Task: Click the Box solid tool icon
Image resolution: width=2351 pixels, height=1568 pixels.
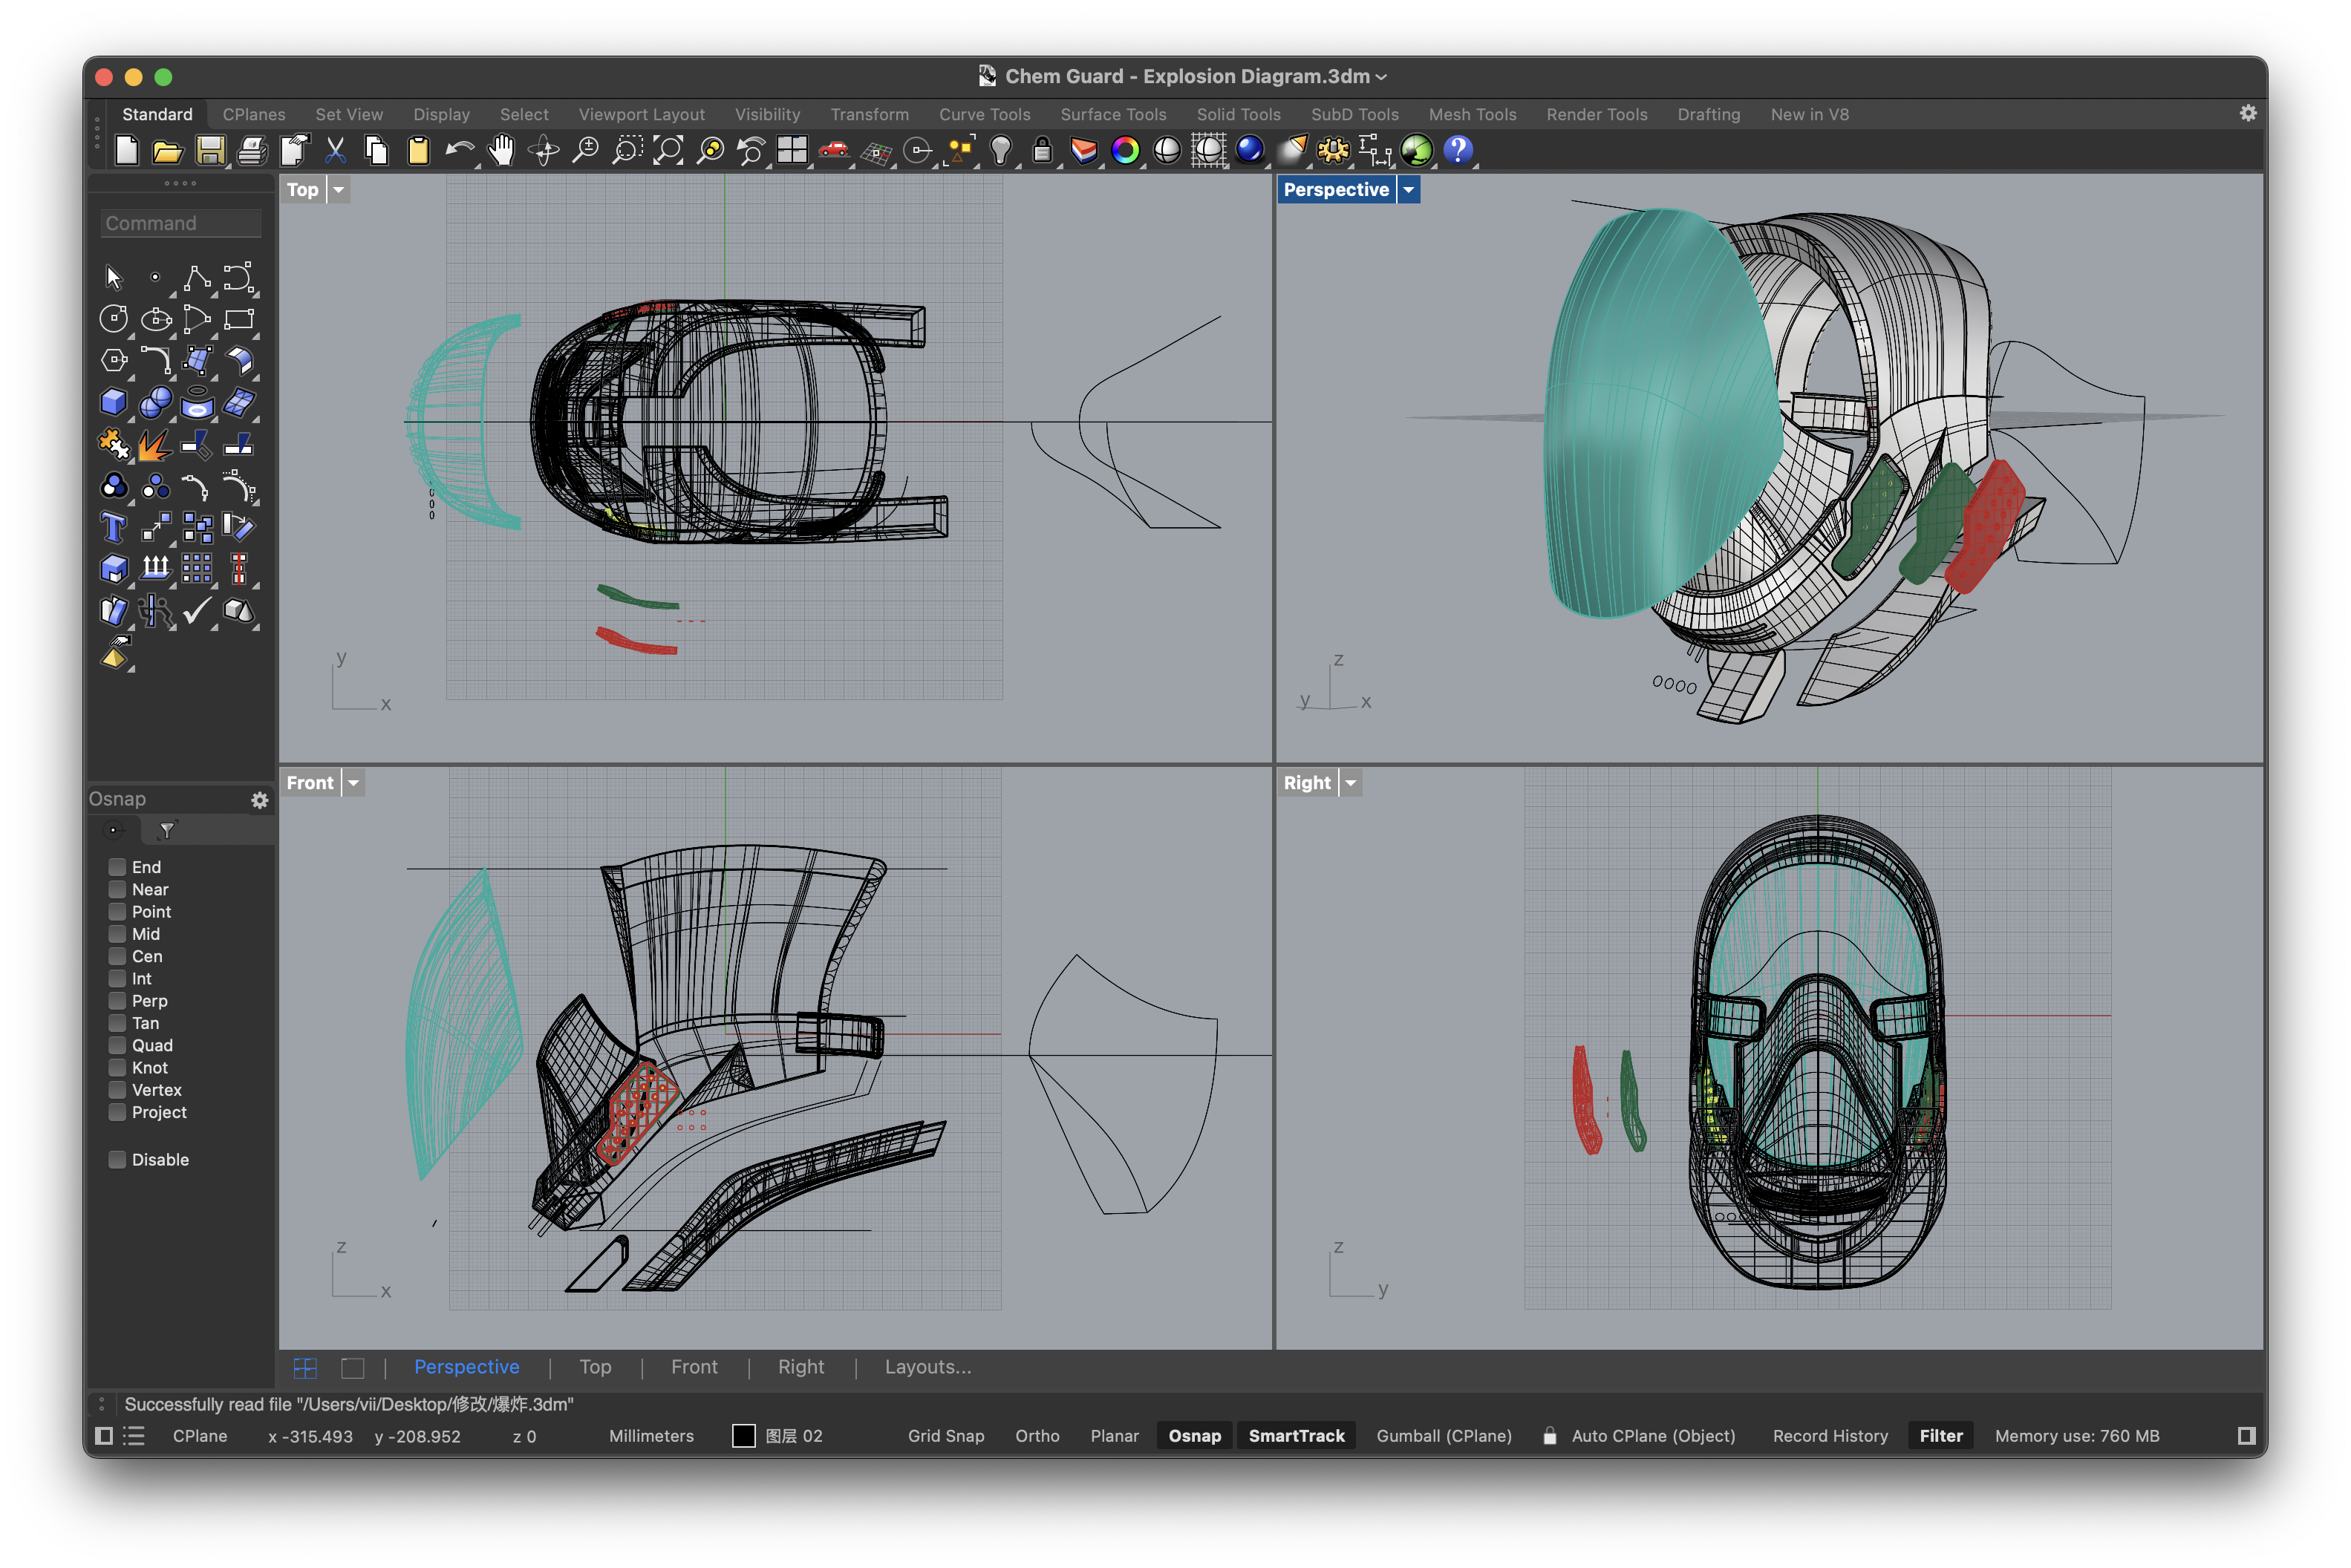Action: click(113, 402)
